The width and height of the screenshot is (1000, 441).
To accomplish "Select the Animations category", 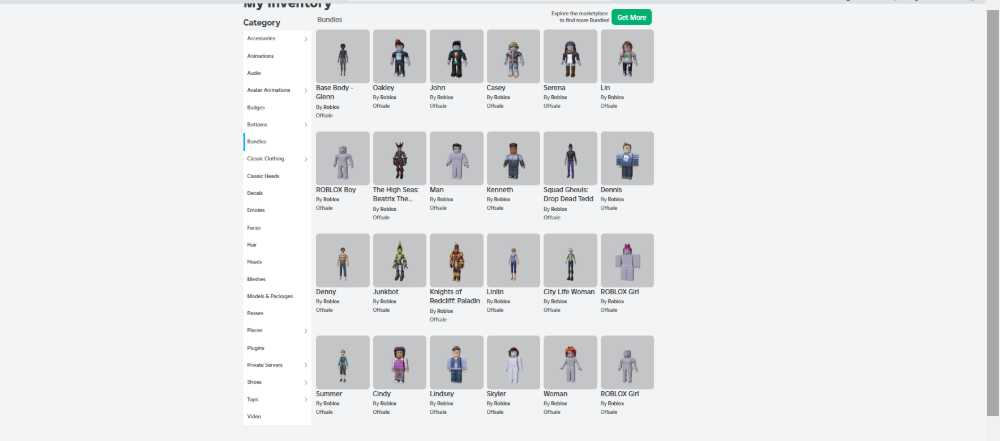I will (x=260, y=56).
